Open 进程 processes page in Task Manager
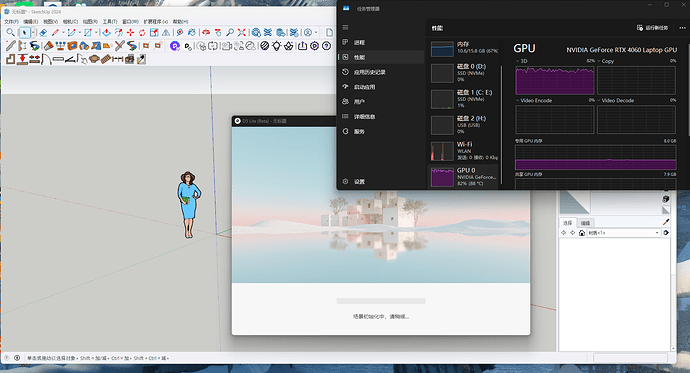Screen dimensions: 690x373 [x=381, y=42]
